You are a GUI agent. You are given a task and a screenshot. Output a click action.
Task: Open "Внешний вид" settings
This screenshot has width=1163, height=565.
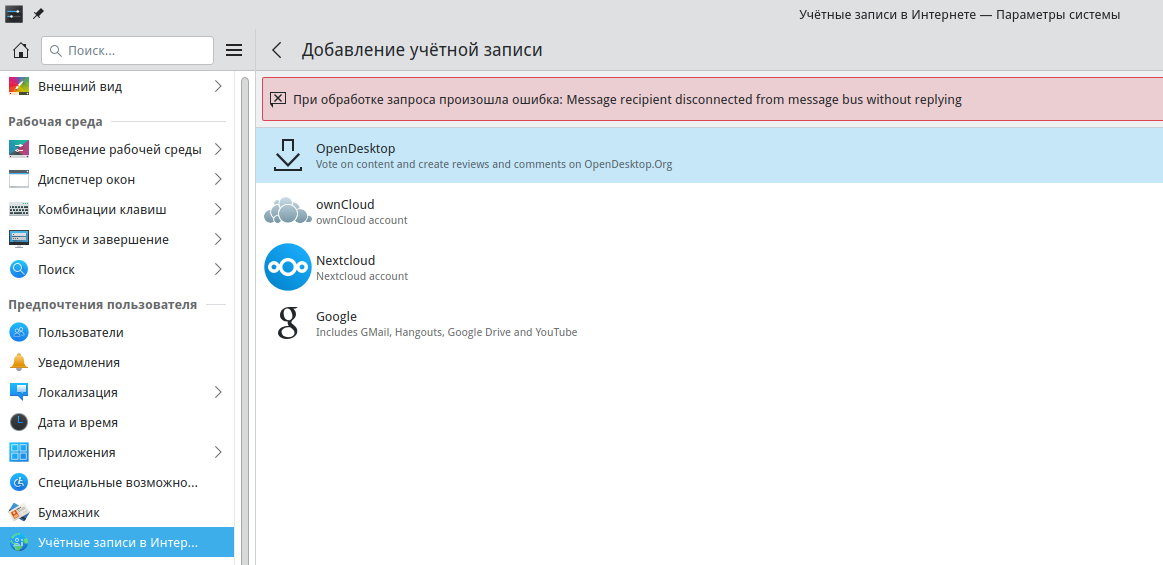(116, 86)
